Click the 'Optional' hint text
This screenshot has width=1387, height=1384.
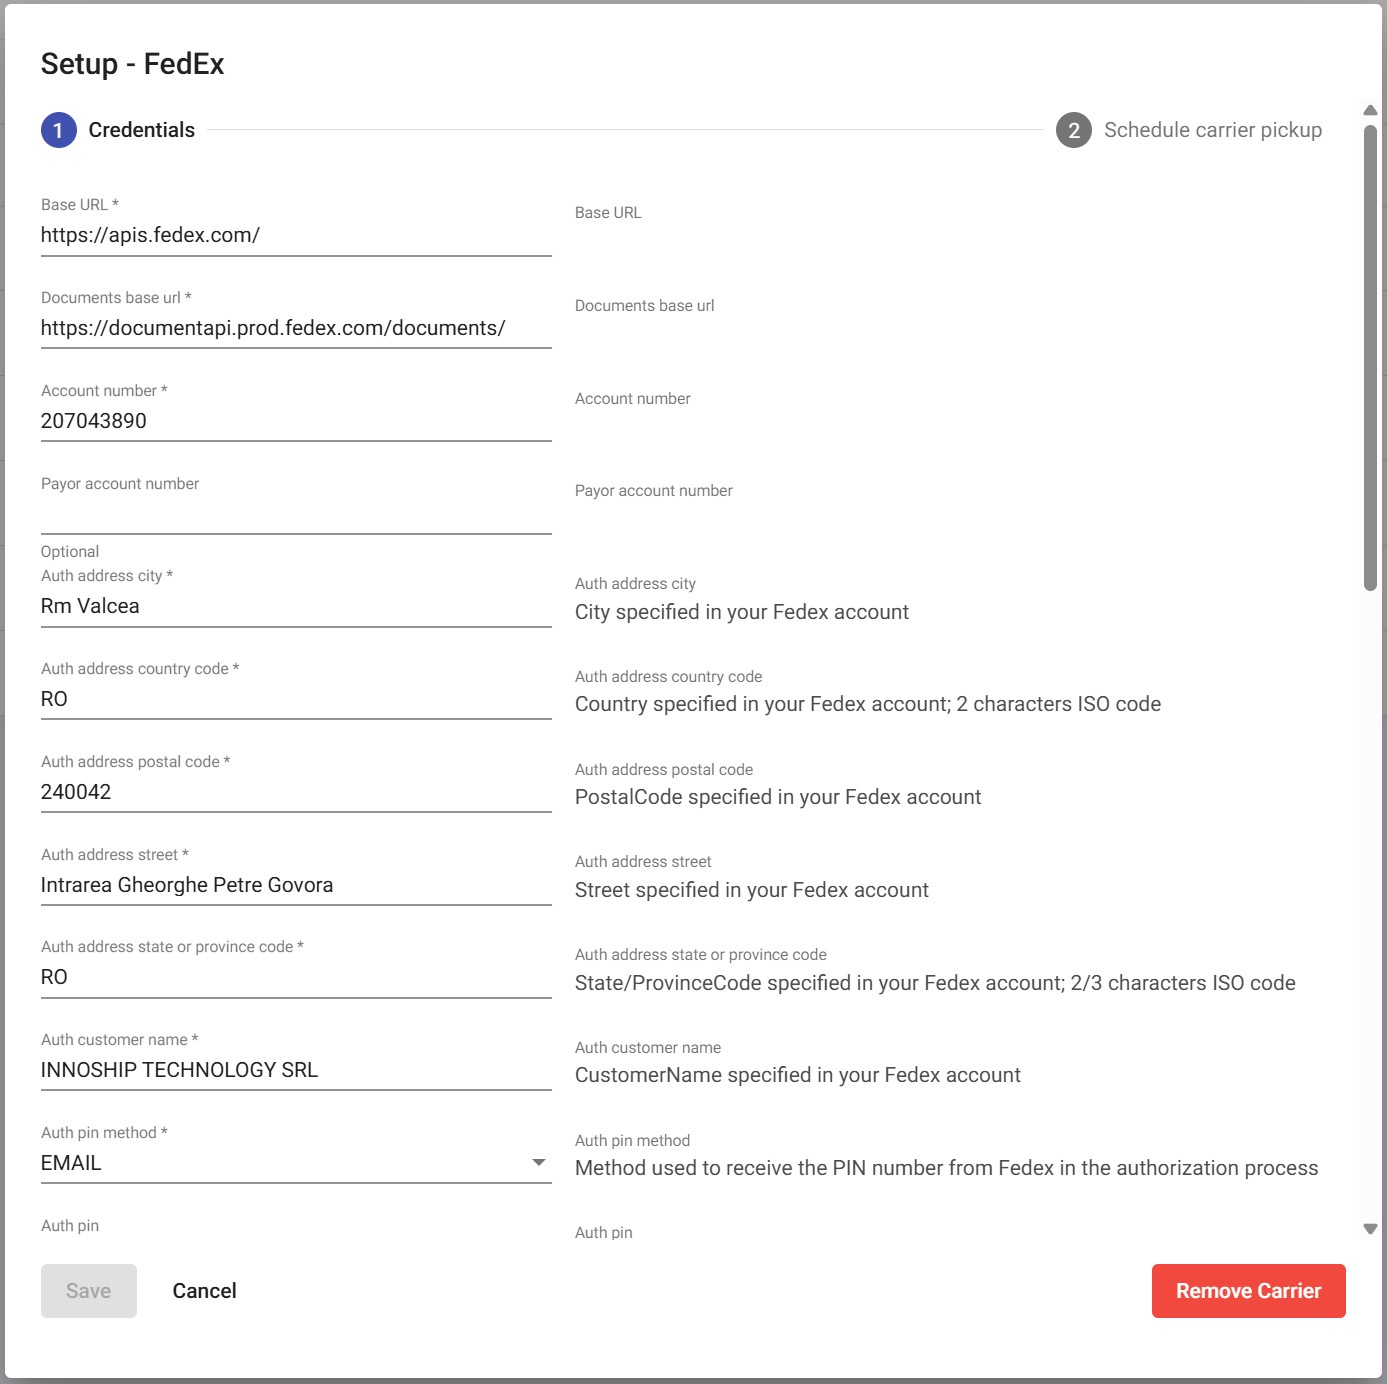[70, 552]
